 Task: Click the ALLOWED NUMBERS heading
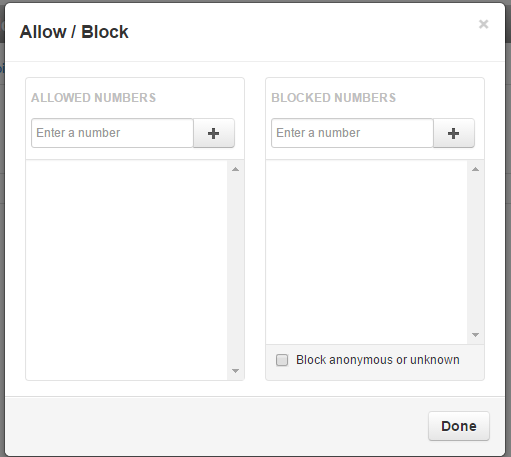pyautogui.click(x=94, y=98)
